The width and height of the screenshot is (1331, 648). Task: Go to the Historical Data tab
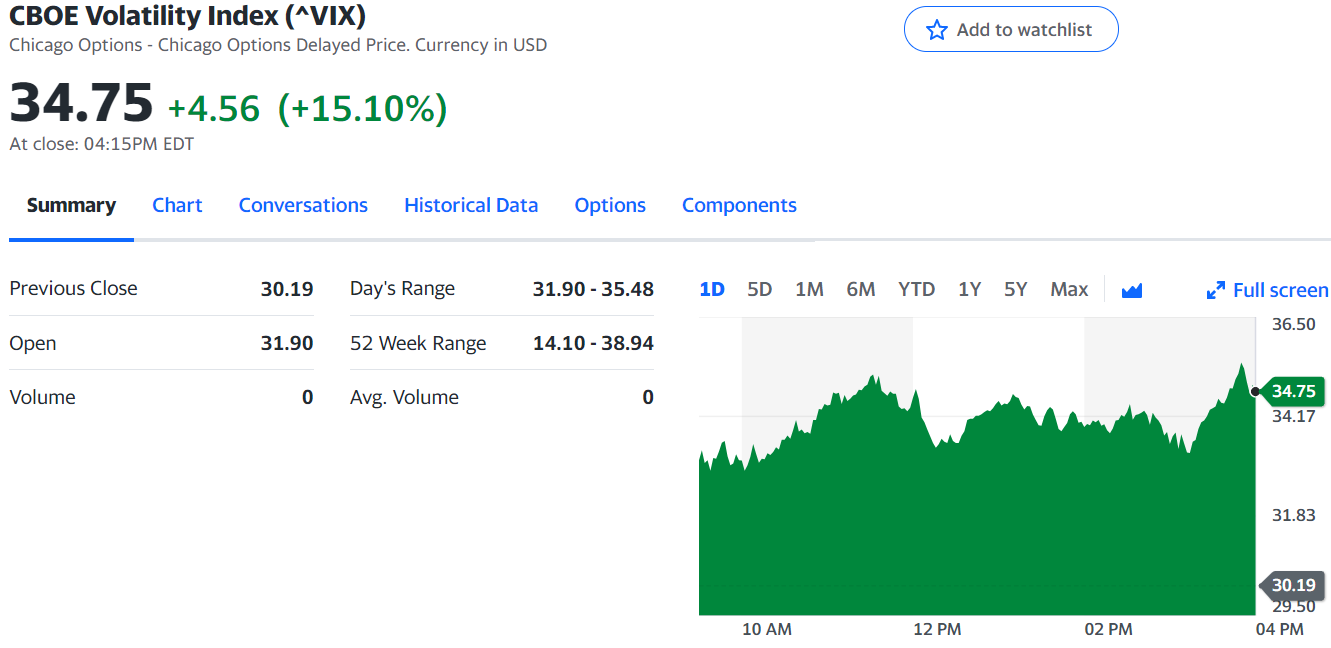(471, 205)
